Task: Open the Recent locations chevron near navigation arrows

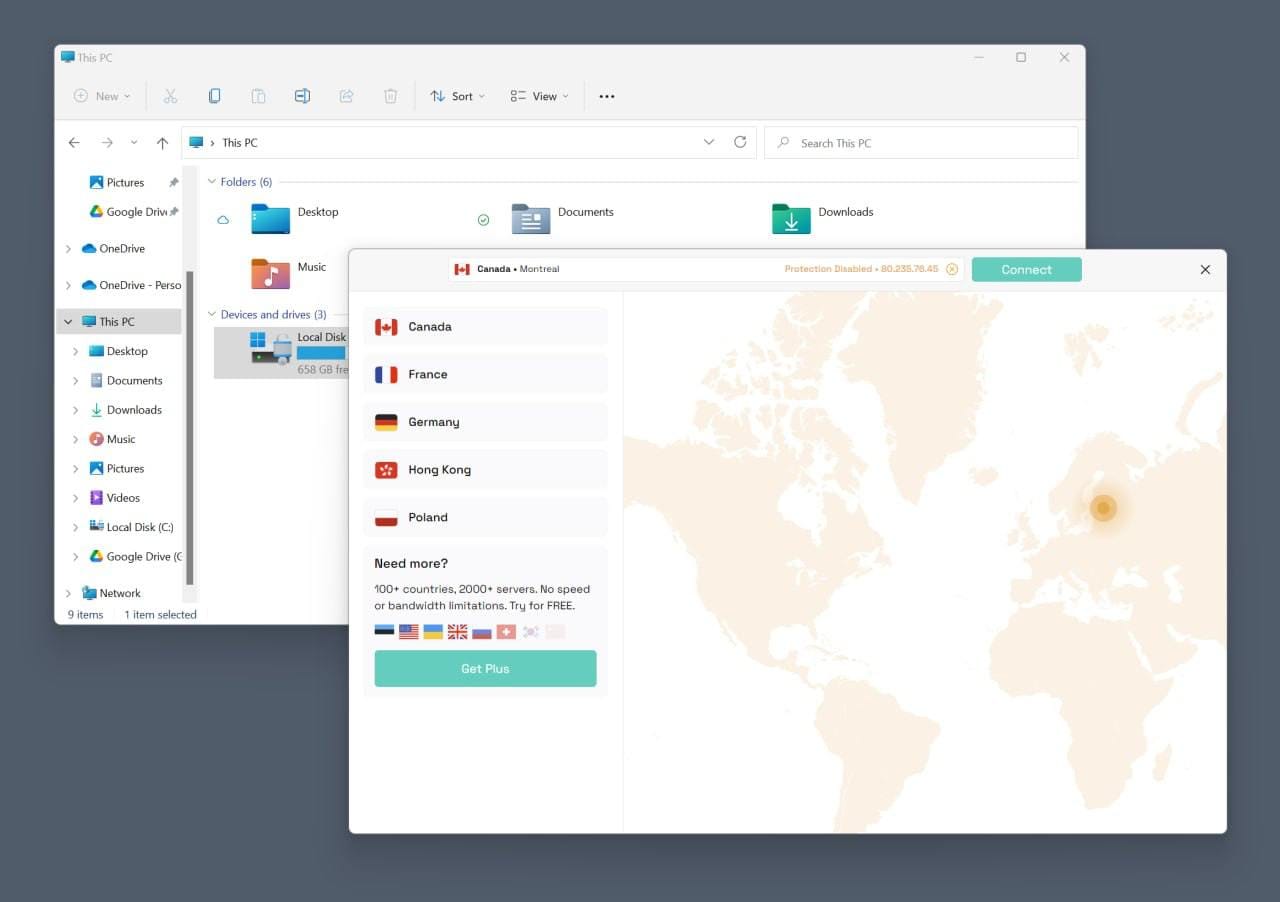Action: point(134,142)
